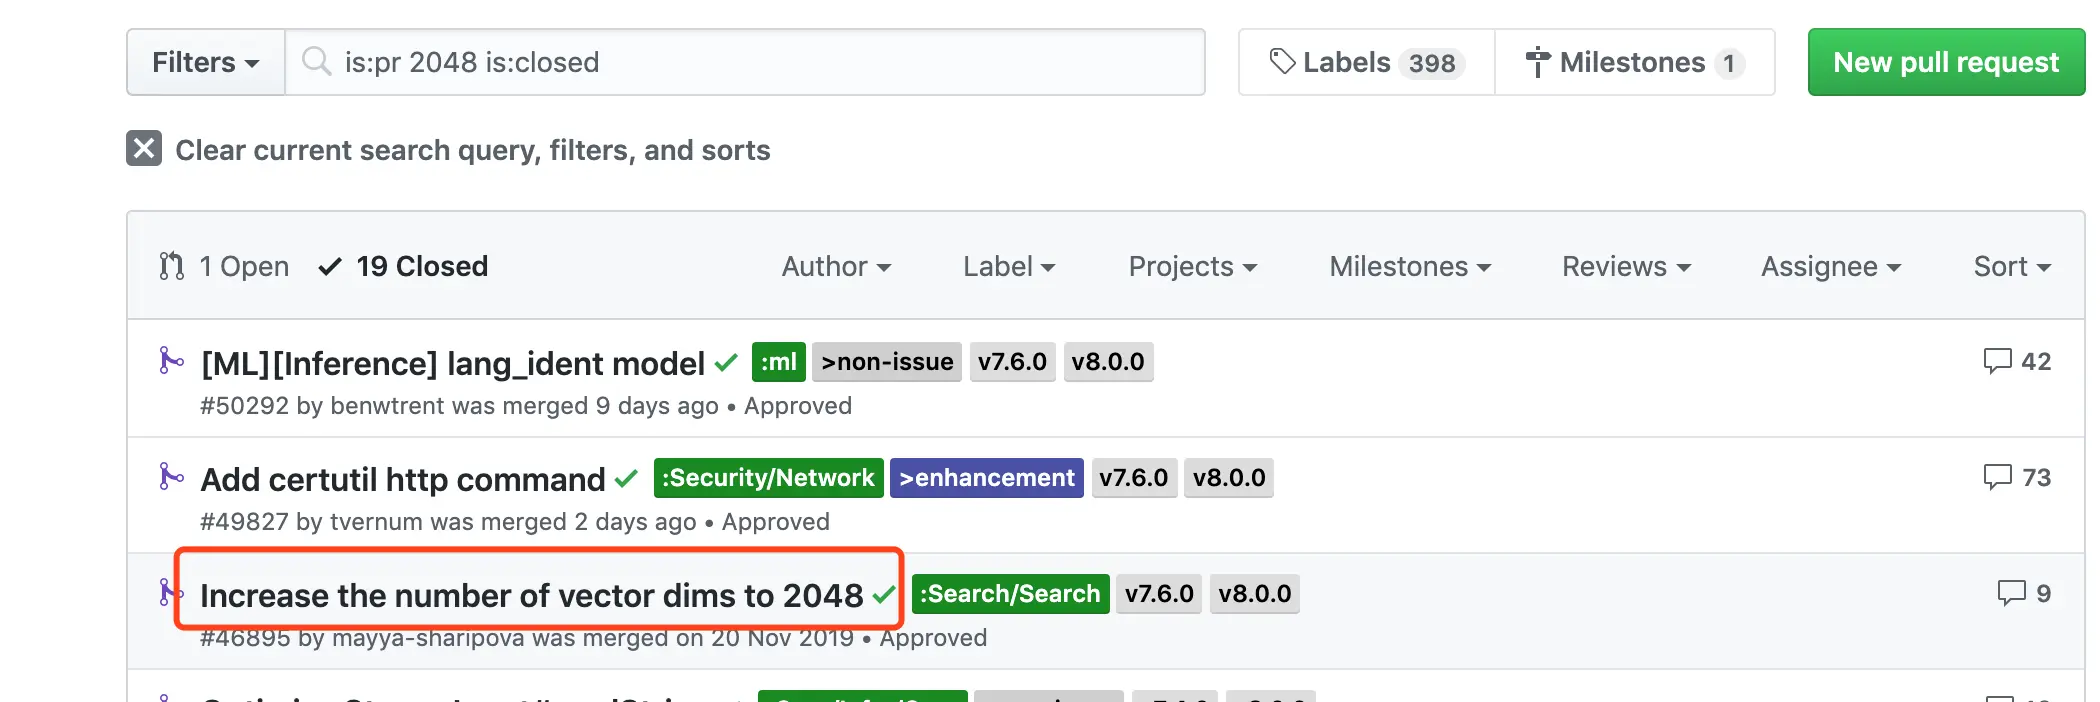The image size is (2100, 702).
Task: Focus the pull request search field
Action: point(745,62)
